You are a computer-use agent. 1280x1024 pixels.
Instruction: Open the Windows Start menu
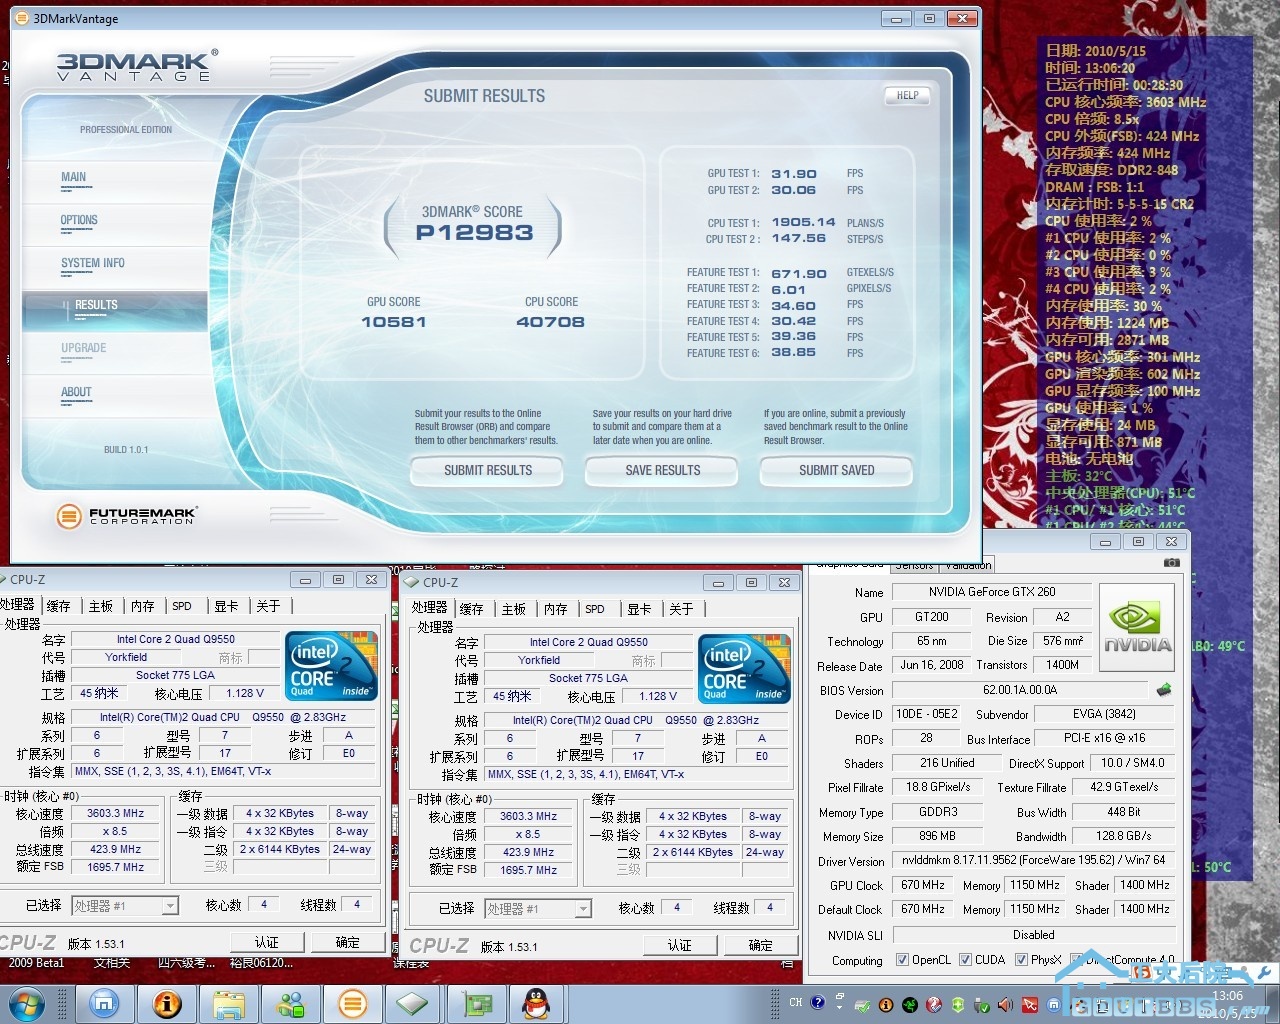(x=27, y=1004)
